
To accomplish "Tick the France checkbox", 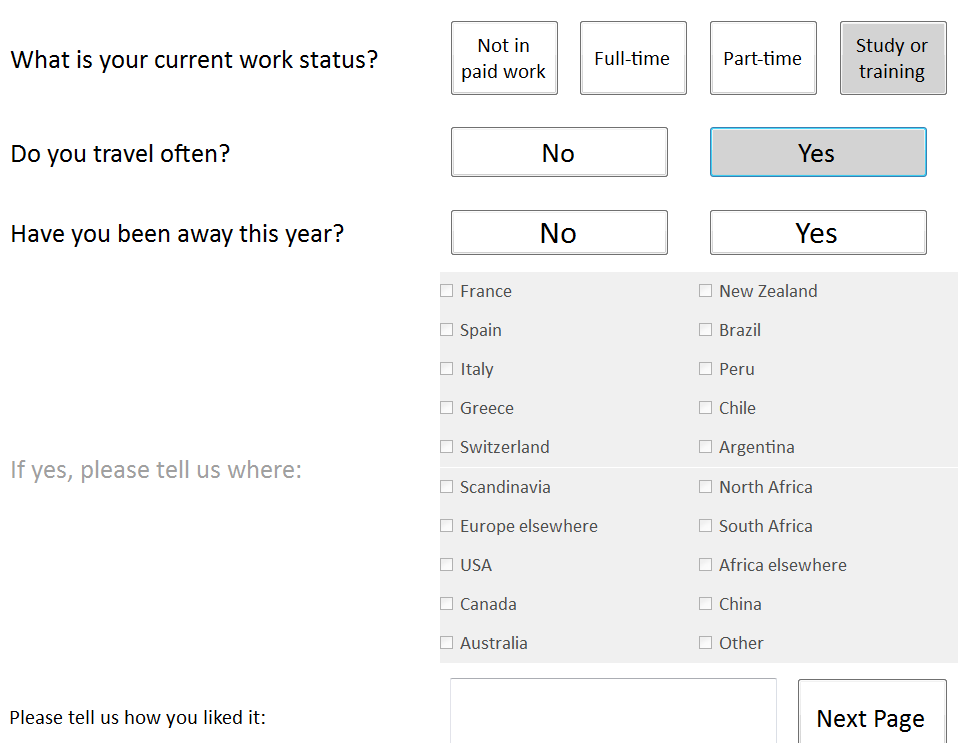I will 447,291.
